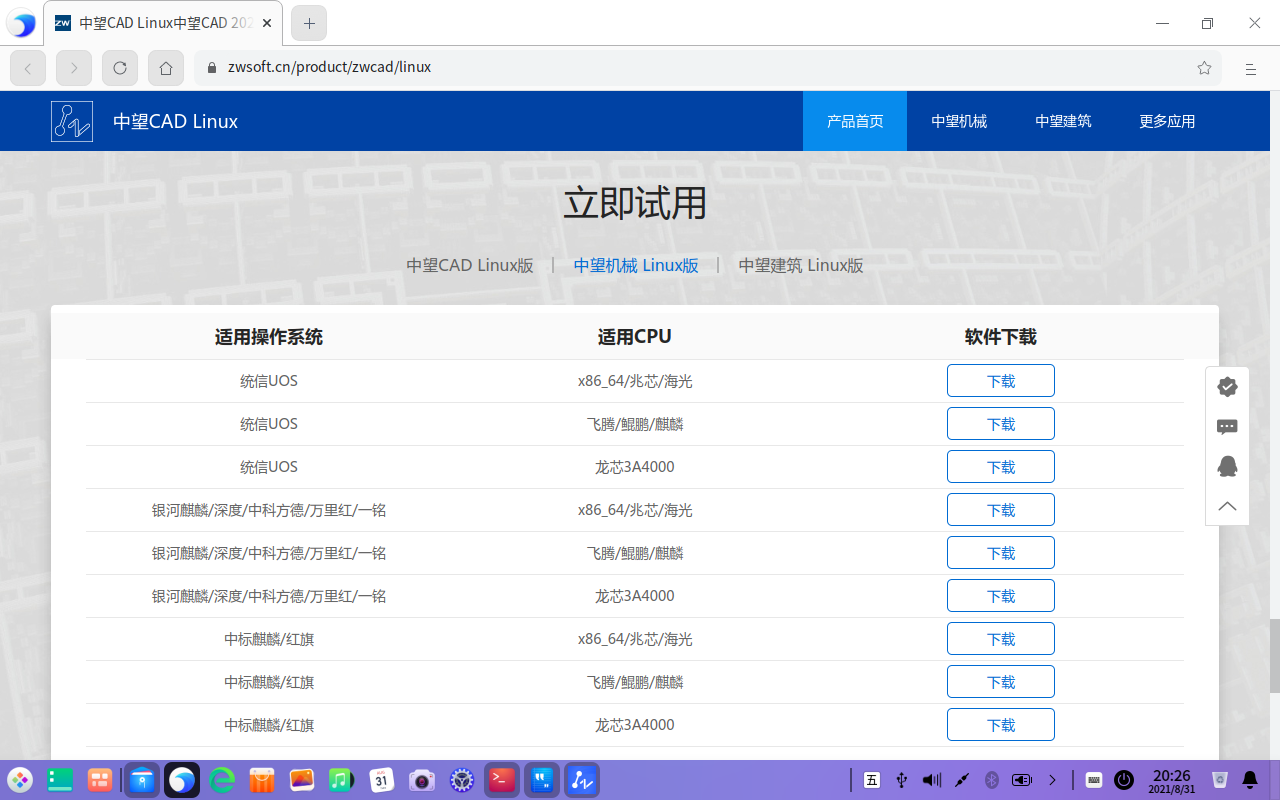Click the 中望CAD logo icon in header

coord(72,121)
